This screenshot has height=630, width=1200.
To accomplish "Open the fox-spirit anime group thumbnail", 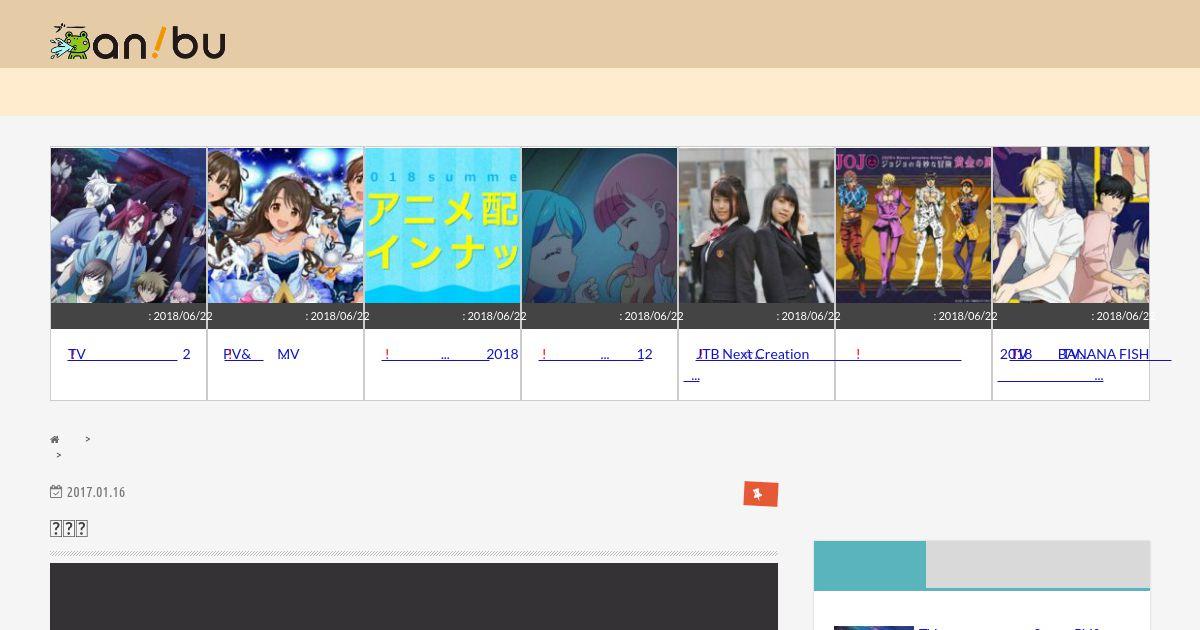I will tap(129, 225).
